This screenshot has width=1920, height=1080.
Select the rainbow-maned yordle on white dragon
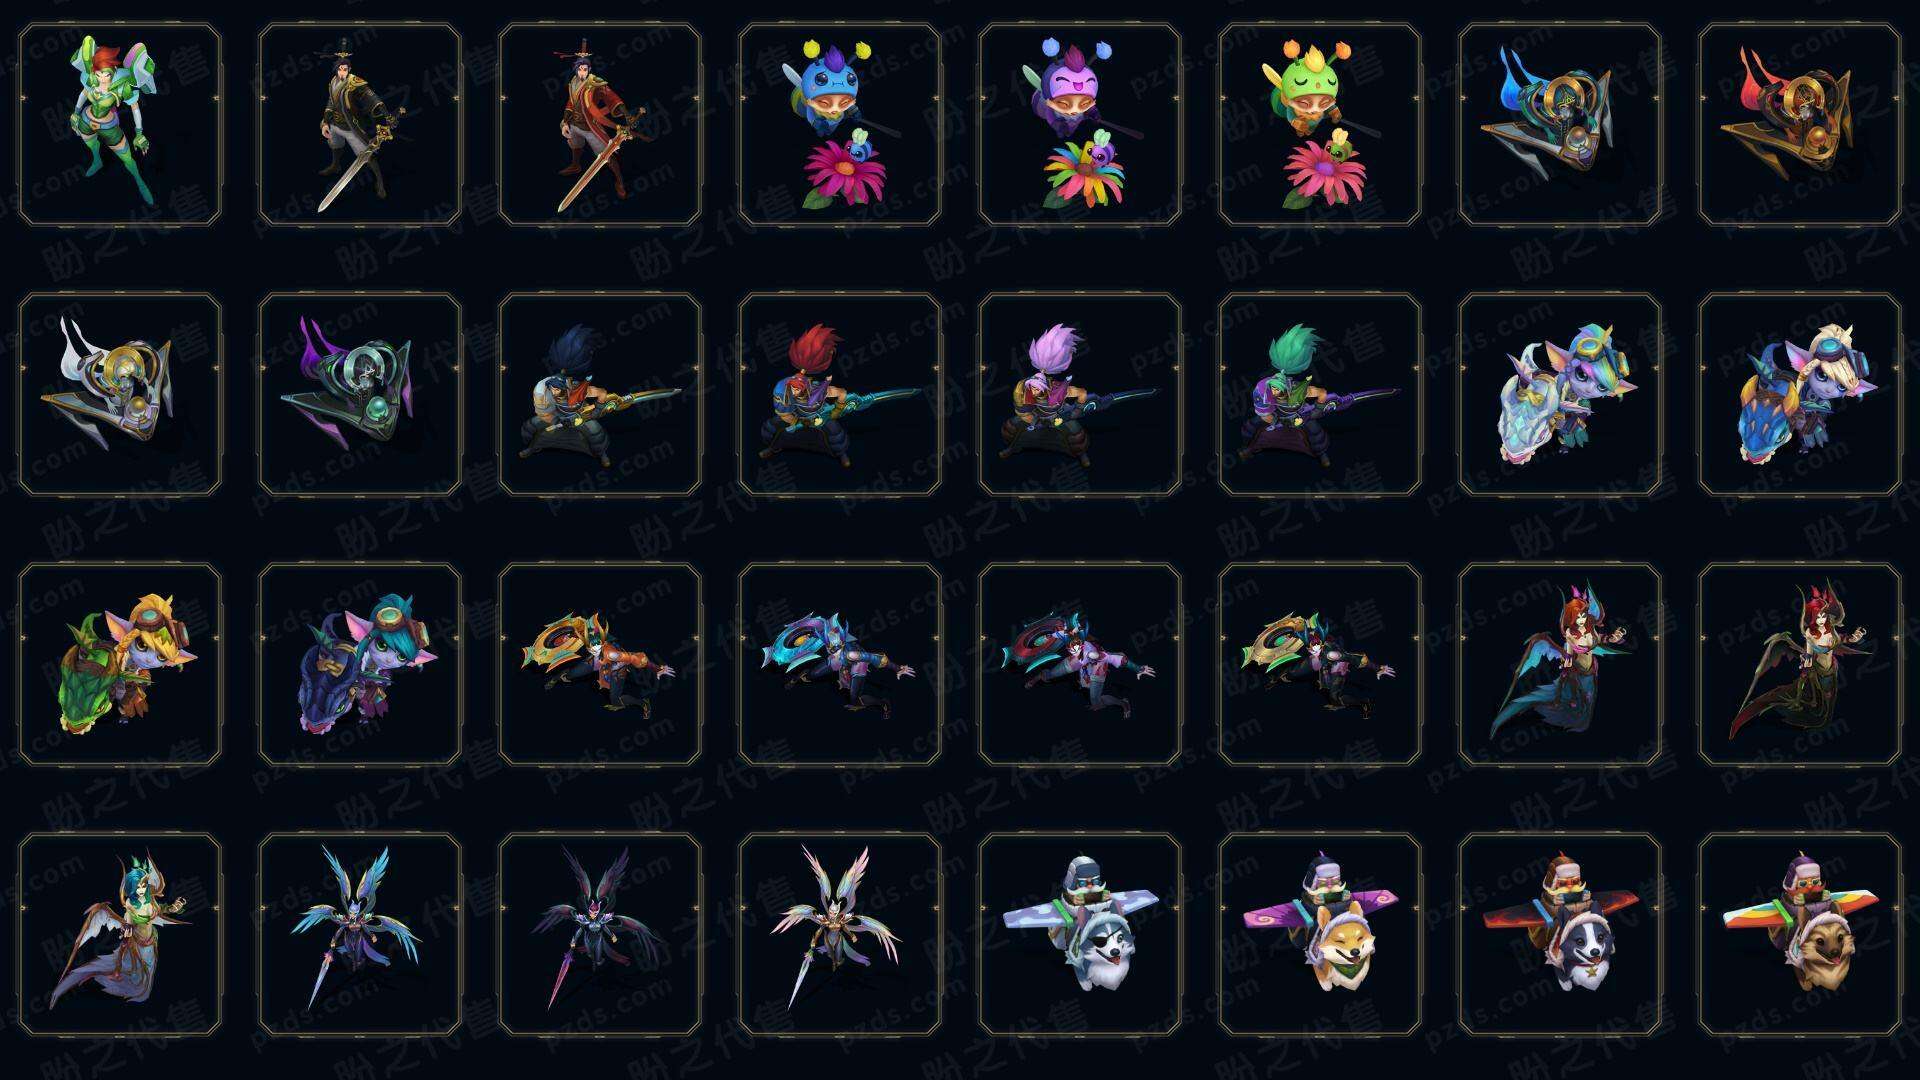point(1560,394)
